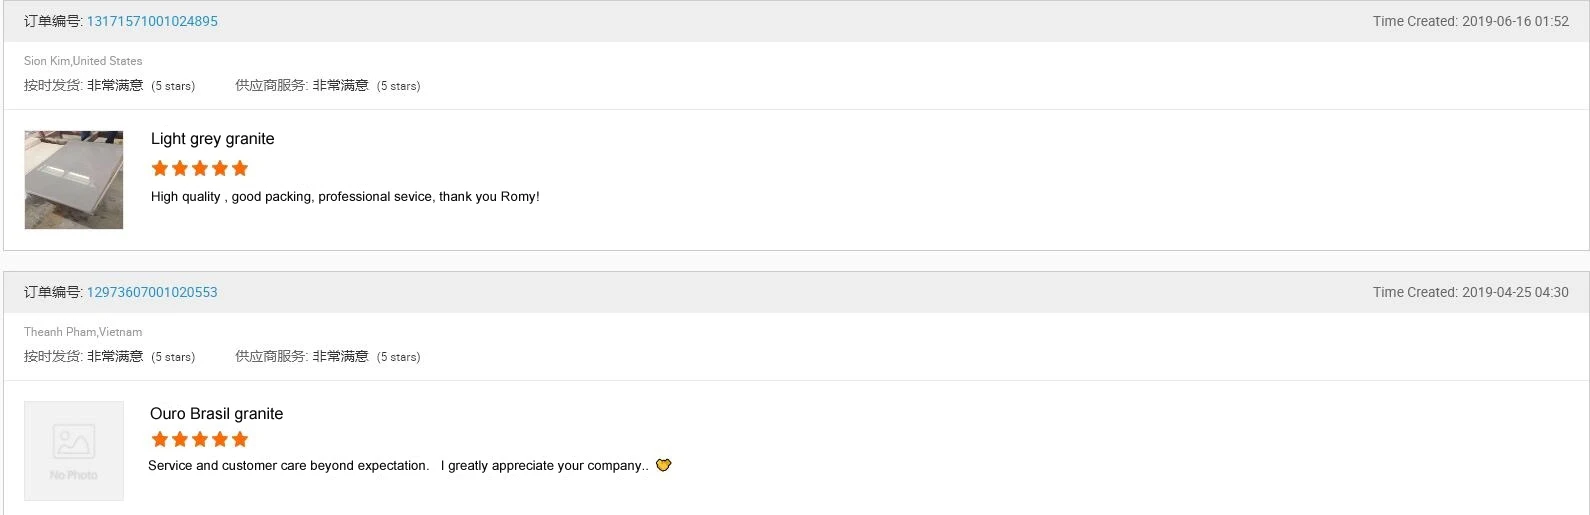This screenshot has width=1590, height=515.
Task: Click the 订单编号 label above Sion Kim's review
Action: pos(53,21)
